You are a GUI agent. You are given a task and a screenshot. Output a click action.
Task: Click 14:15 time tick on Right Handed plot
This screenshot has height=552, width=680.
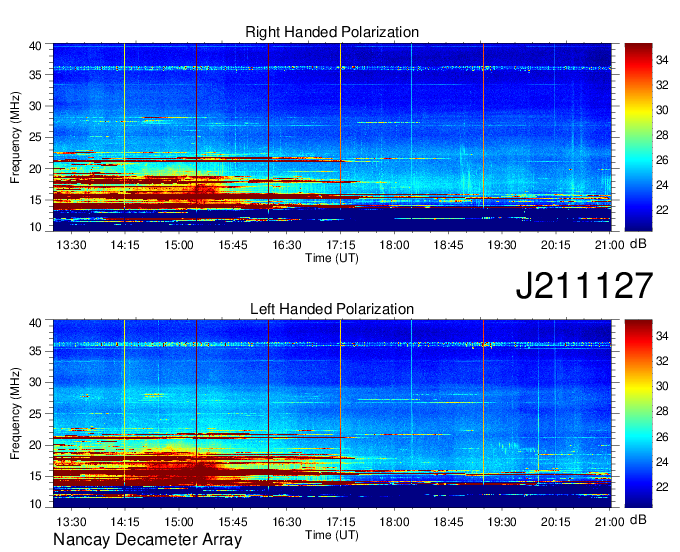coord(125,245)
